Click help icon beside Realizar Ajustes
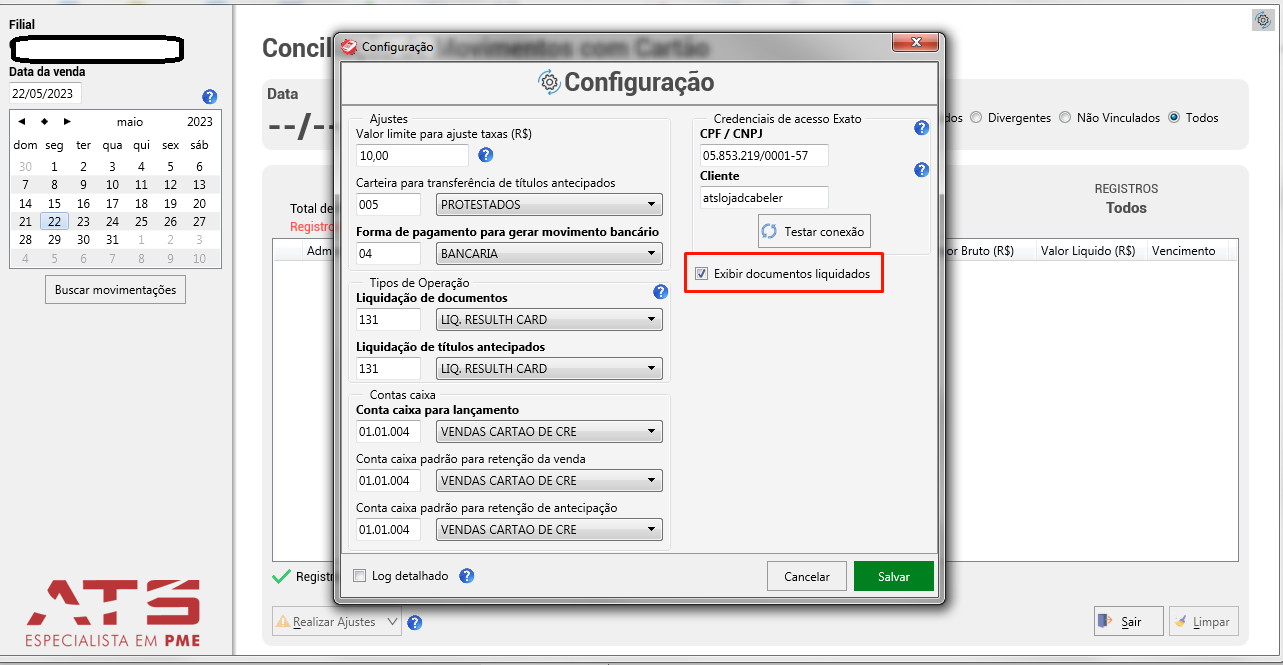 (x=415, y=622)
